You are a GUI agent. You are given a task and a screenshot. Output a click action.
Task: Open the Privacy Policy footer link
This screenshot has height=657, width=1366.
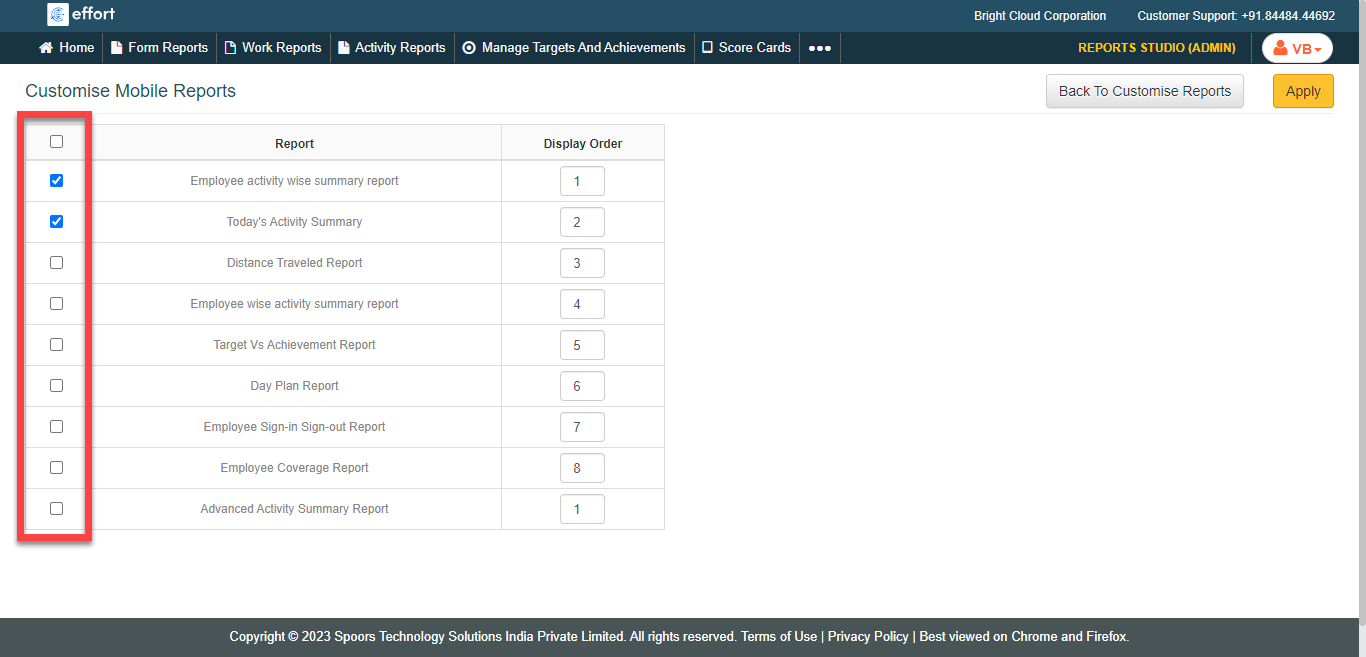point(868,637)
